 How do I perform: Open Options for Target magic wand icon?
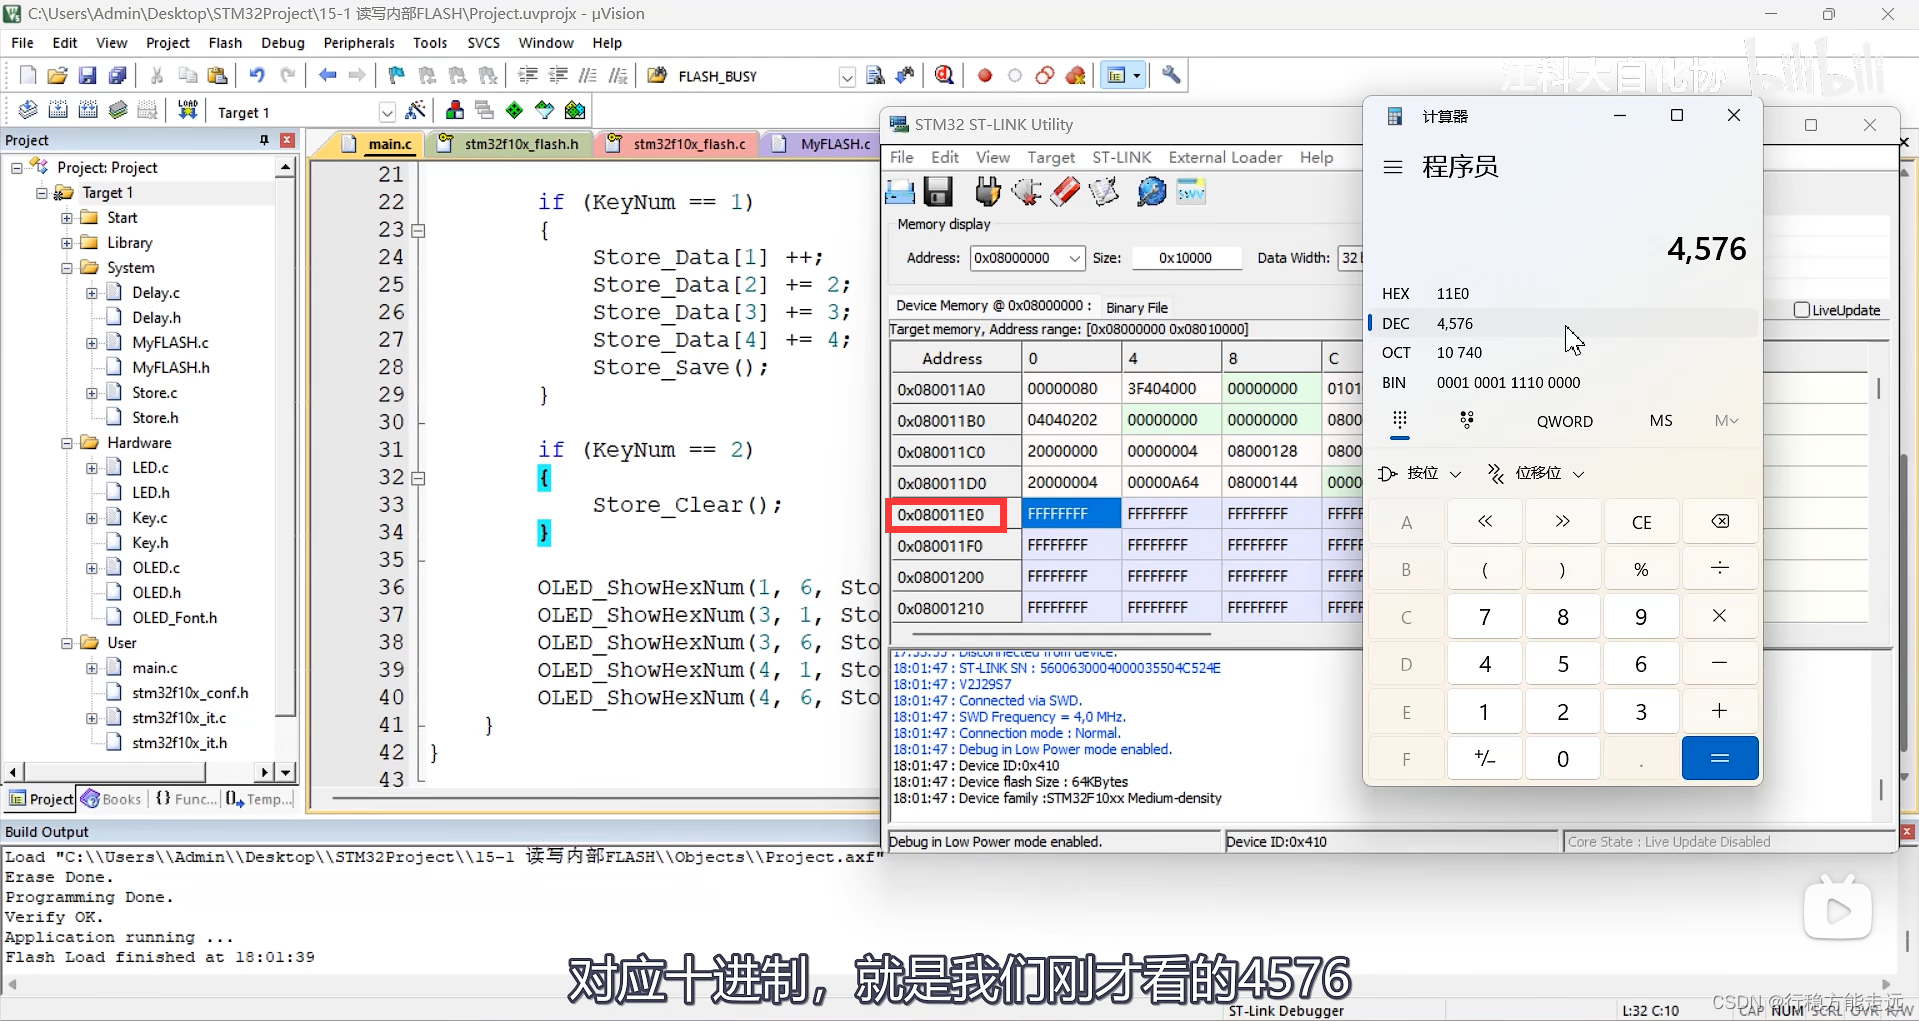pyautogui.click(x=416, y=111)
